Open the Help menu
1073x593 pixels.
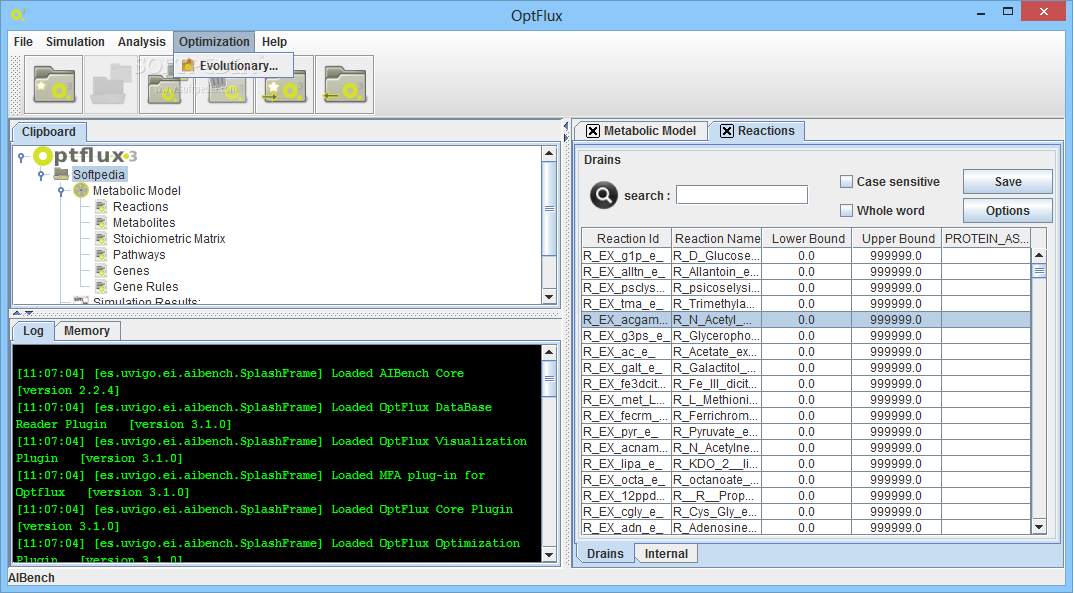[x=274, y=42]
